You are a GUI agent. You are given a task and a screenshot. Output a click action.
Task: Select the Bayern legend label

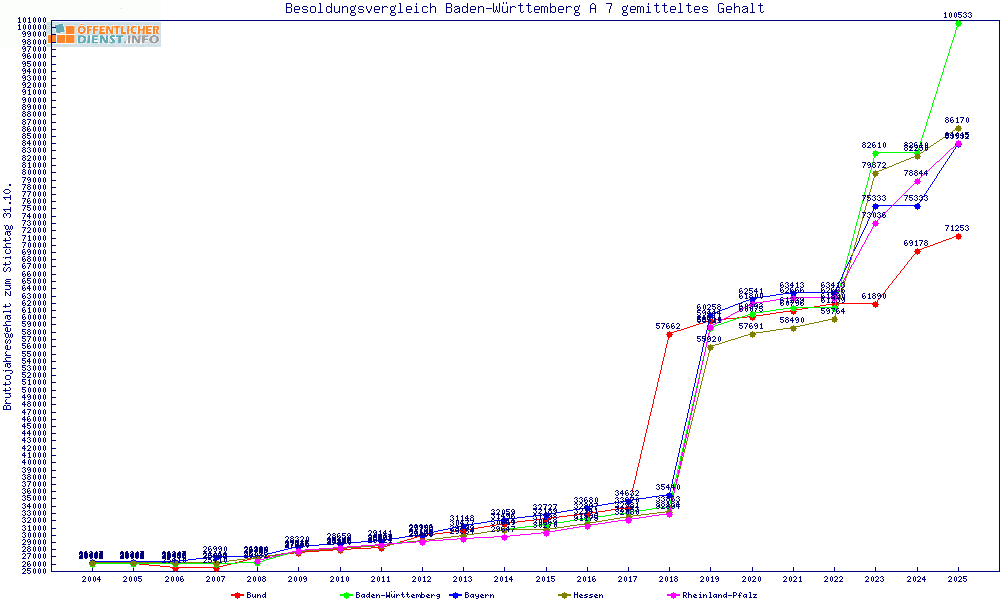(x=478, y=595)
